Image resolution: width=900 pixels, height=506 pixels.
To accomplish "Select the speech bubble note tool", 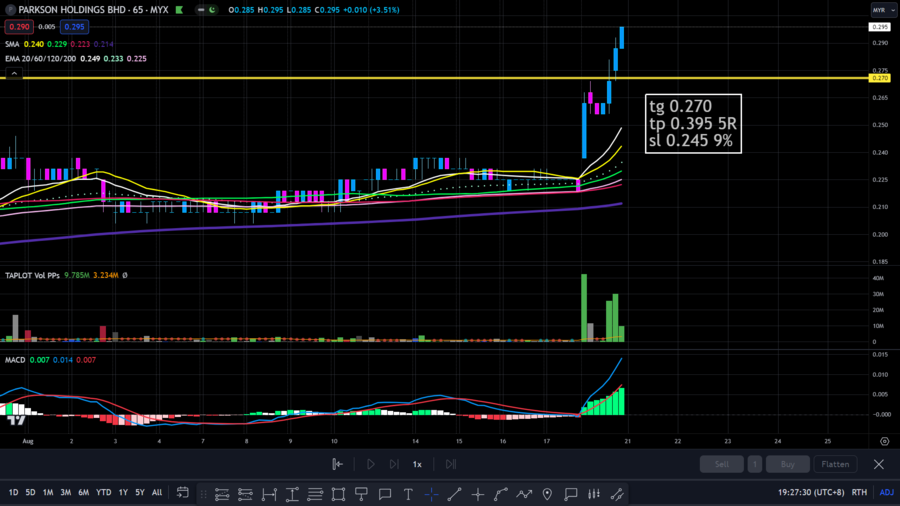I will tap(571, 494).
